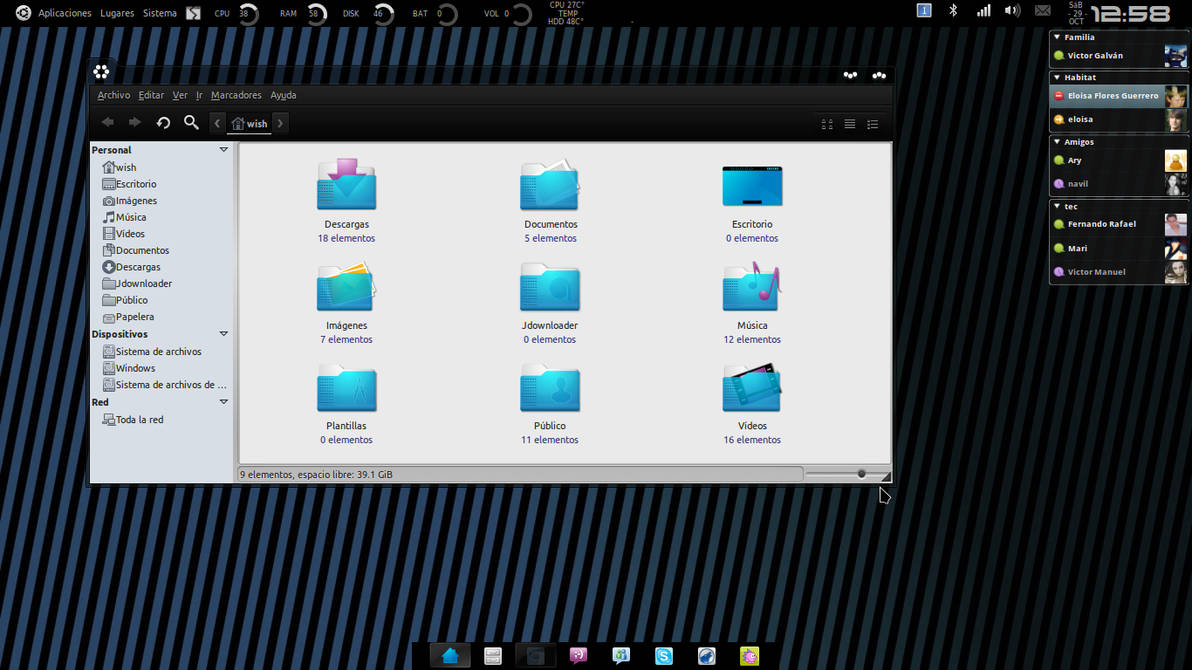
Task: Open the Descargas folder icon in main pane
Action: [x=347, y=184]
